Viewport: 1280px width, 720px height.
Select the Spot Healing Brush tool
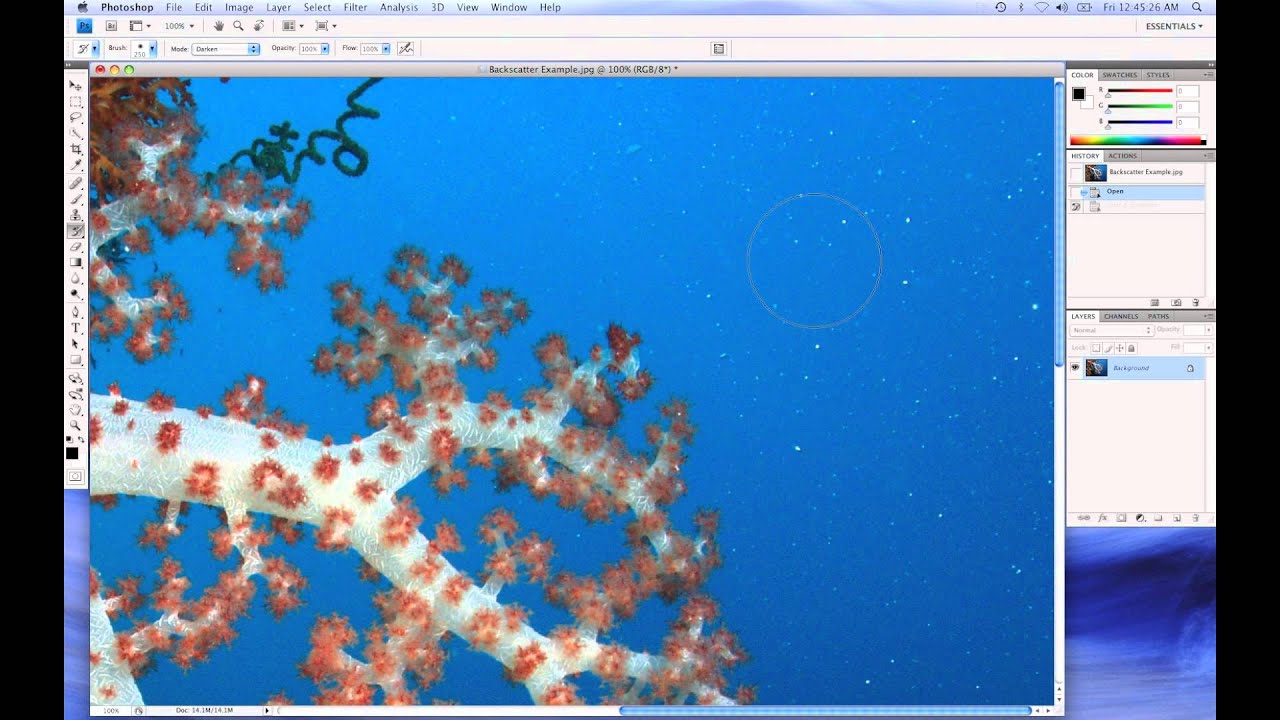pos(76,183)
